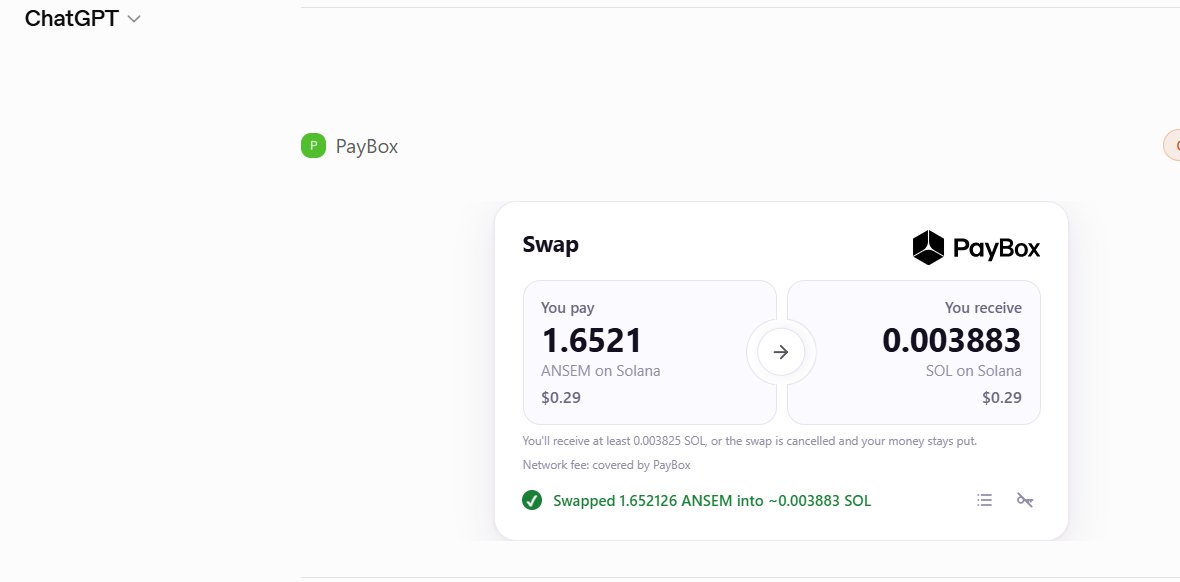Click the ANSEM on Solana label

[601, 370]
